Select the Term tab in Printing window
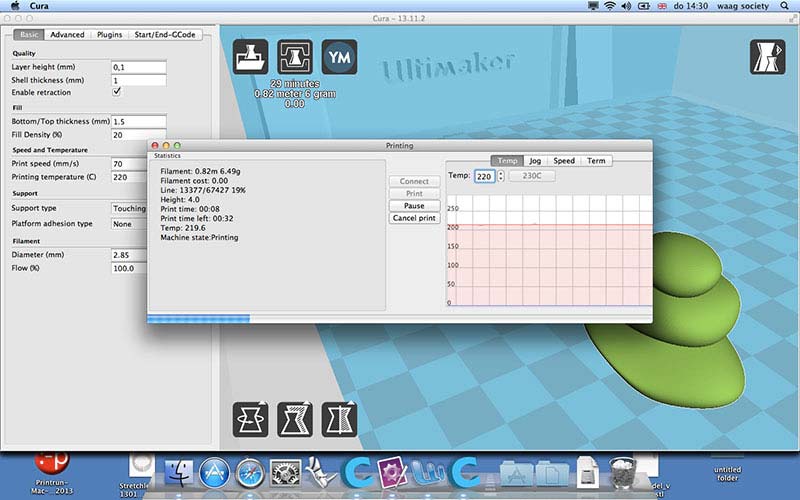800x500 pixels. click(596, 161)
